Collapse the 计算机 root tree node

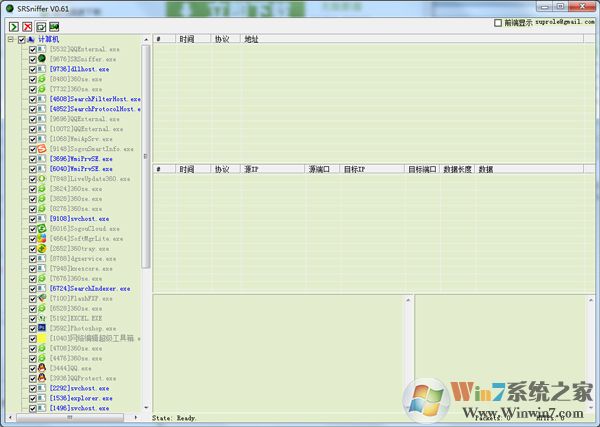pos(10,39)
